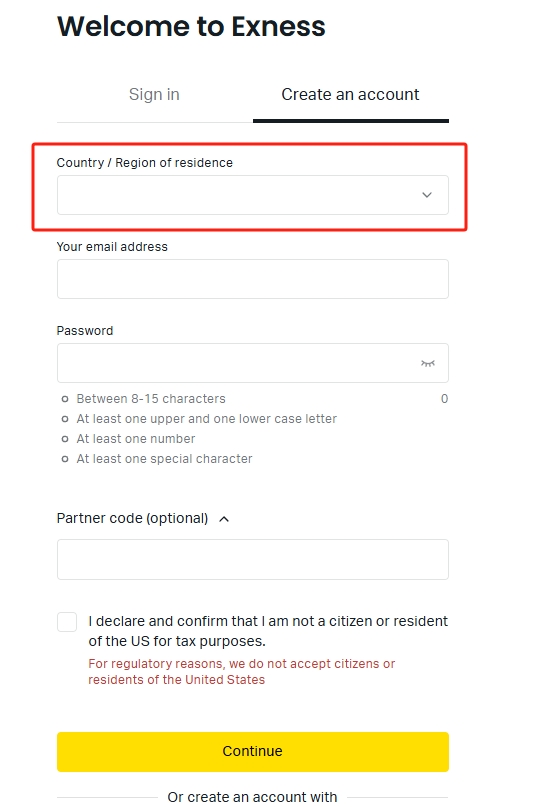Screen dimensions: 536x807
Task: Switch to the Sign in tab
Action: tap(154, 95)
